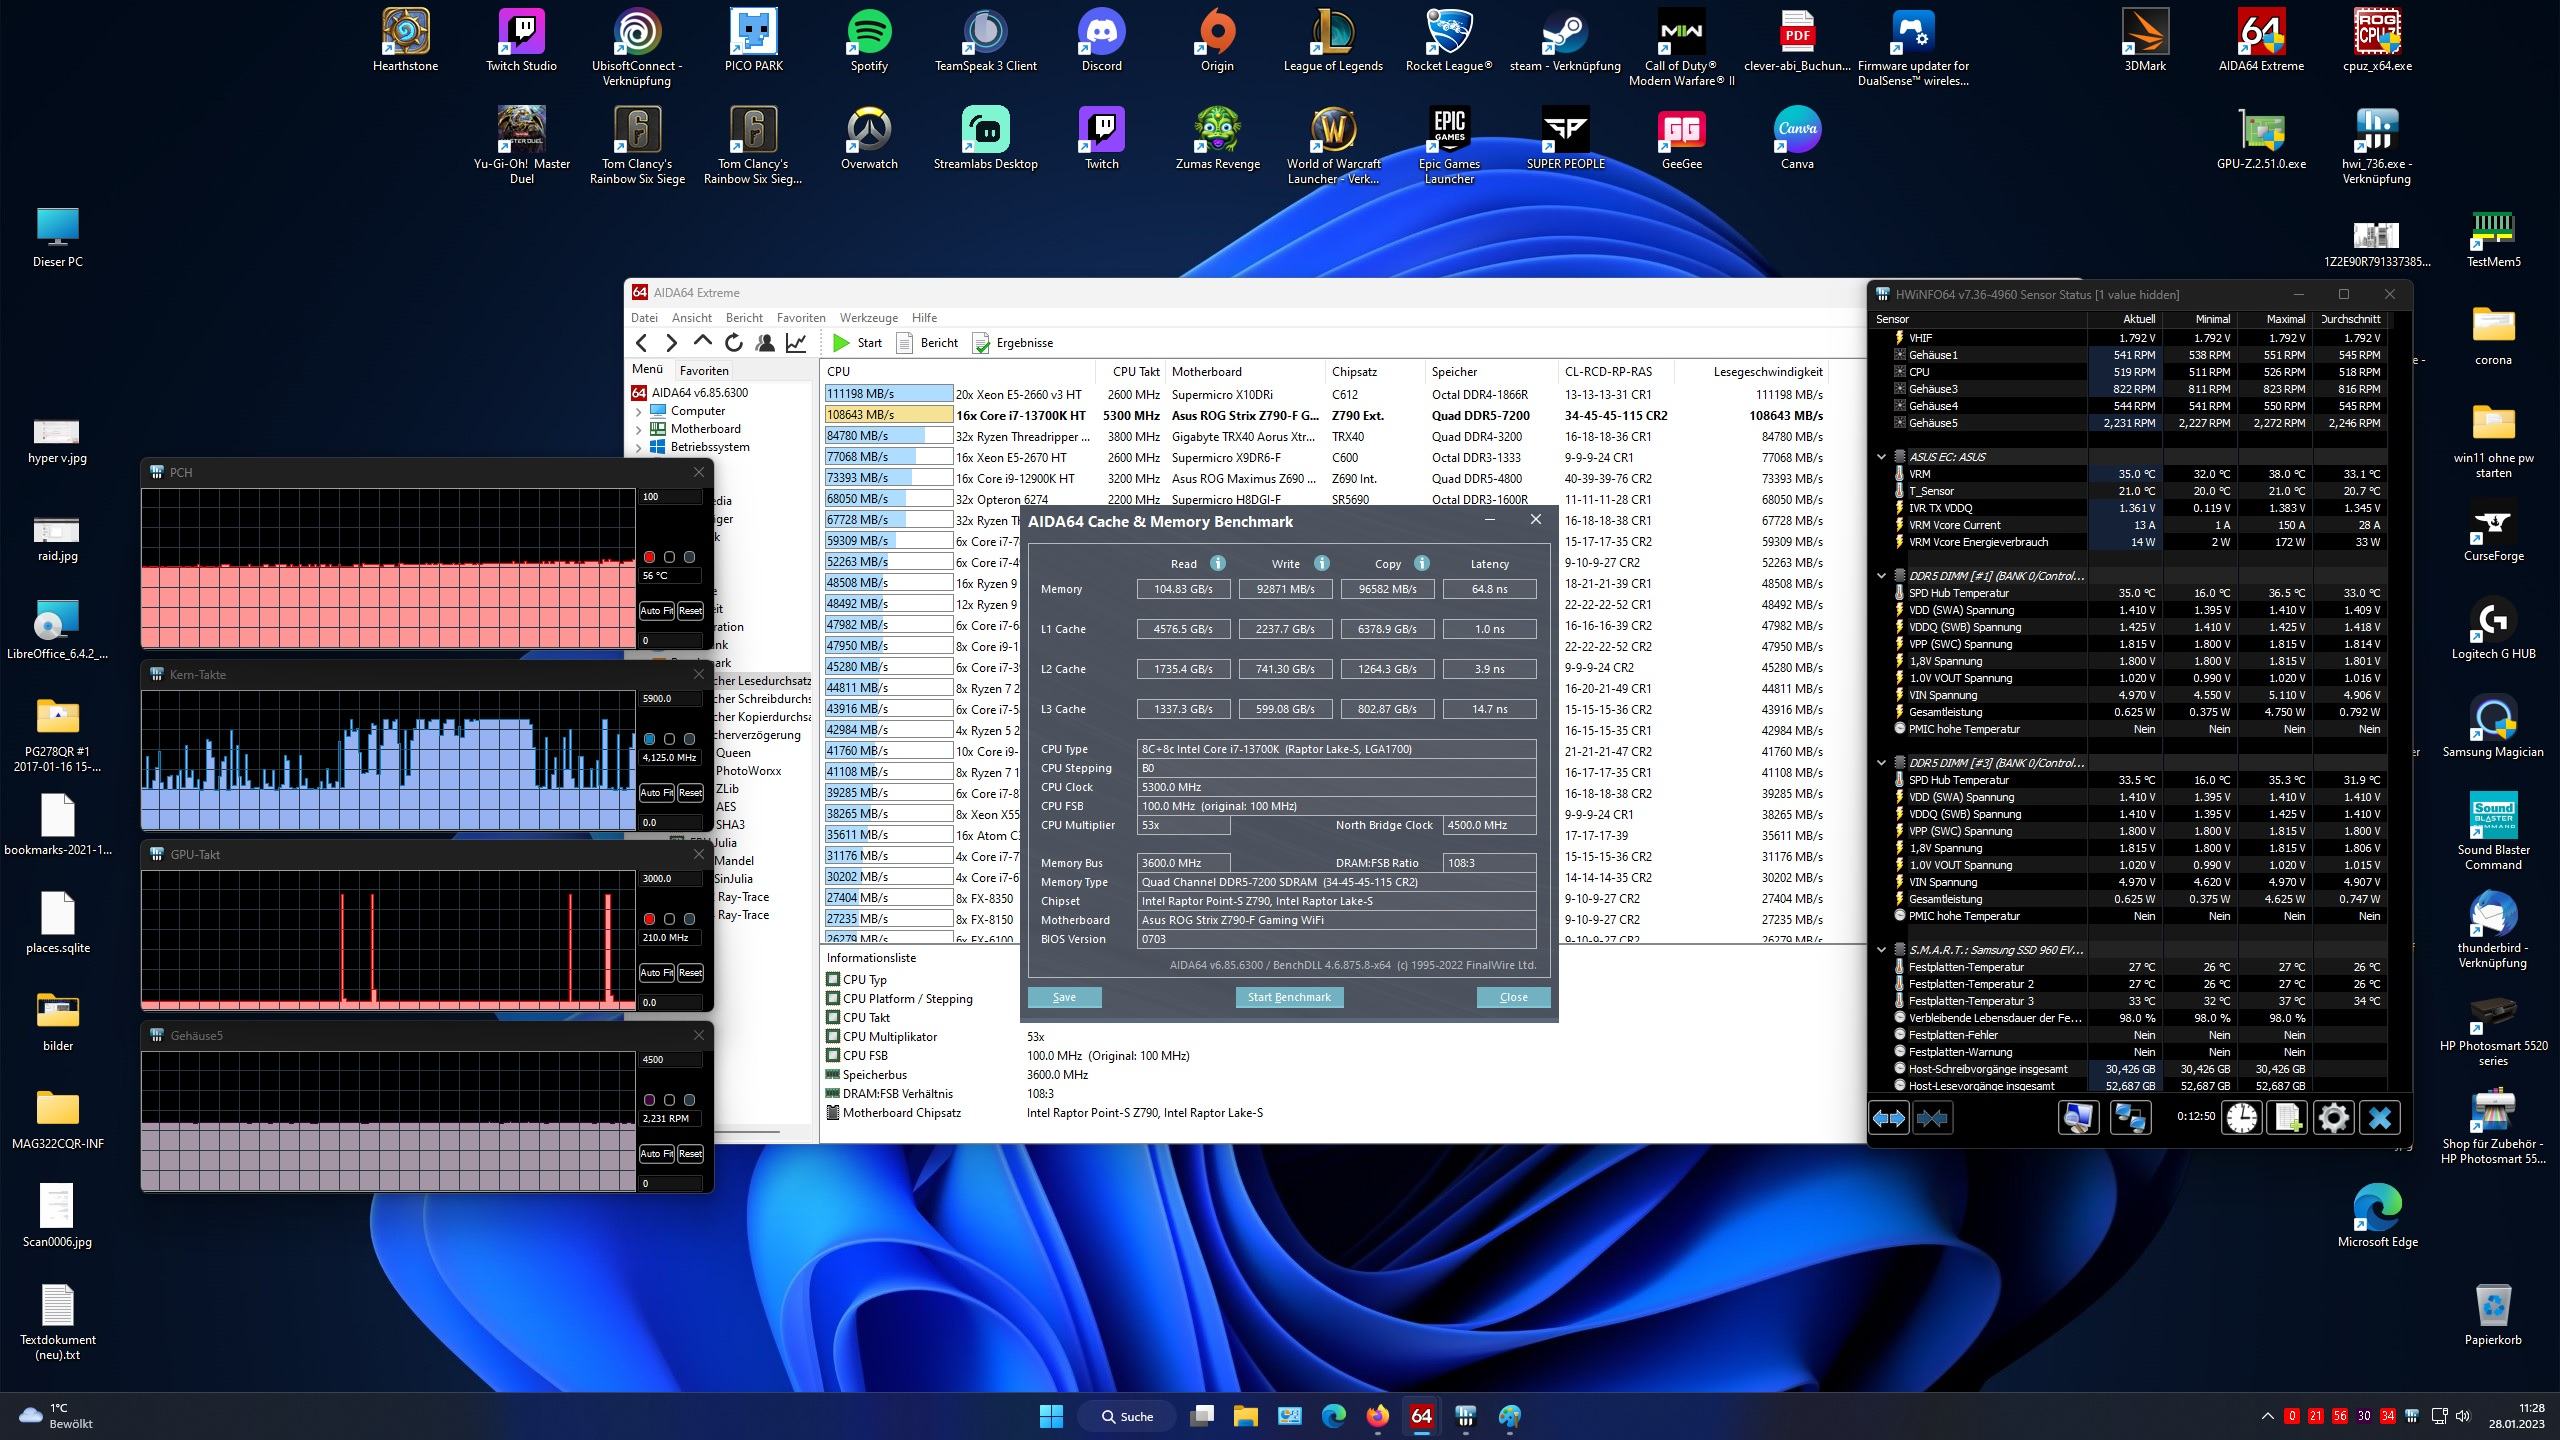This screenshot has height=1440, width=2560.
Task: Expand the Computer tree node
Action: tap(639, 411)
